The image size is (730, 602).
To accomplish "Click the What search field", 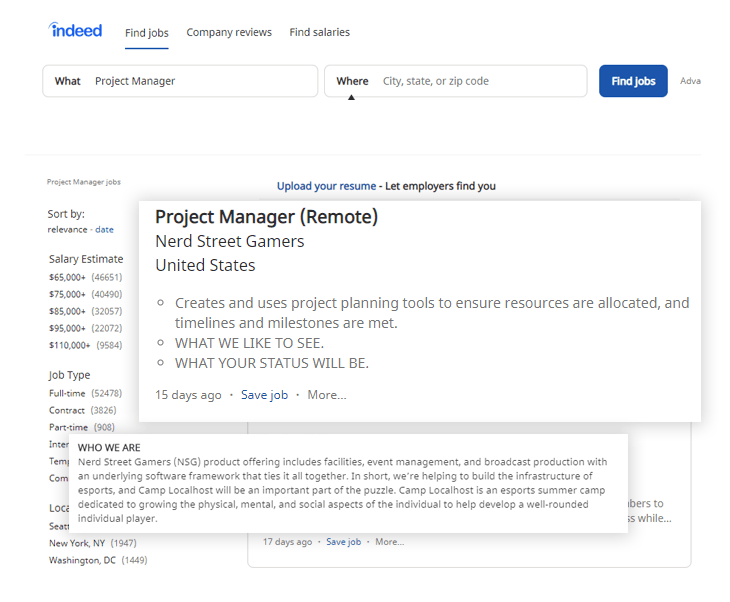I will pos(180,81).
